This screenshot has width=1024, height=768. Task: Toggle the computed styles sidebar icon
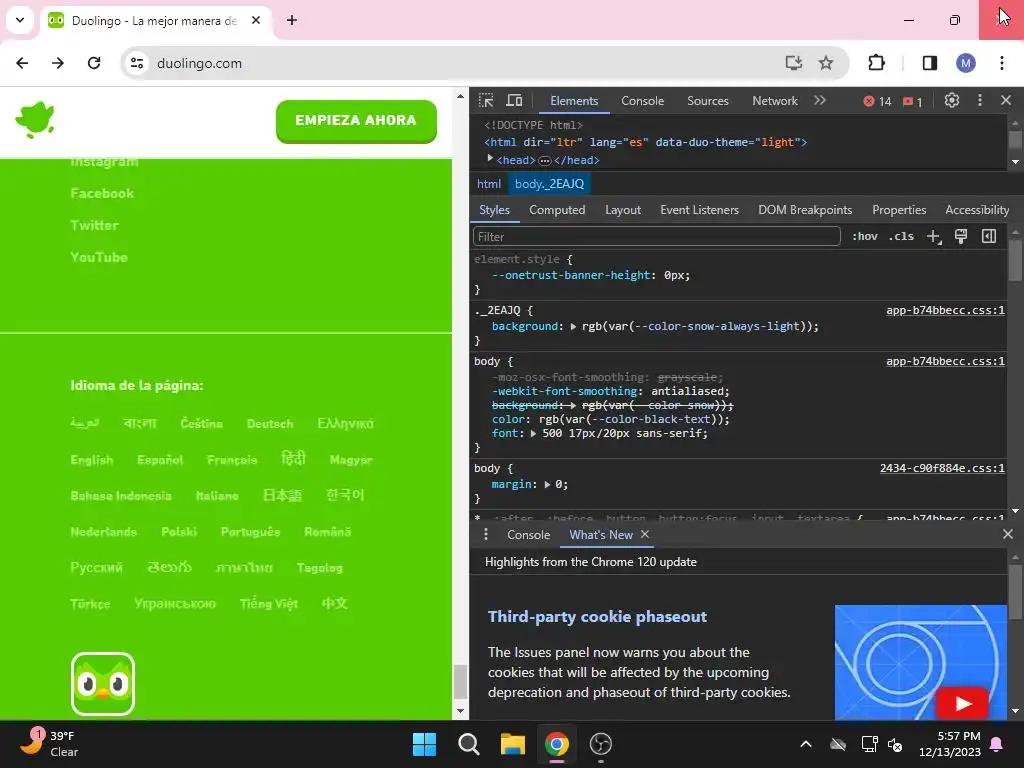point(989,236)
